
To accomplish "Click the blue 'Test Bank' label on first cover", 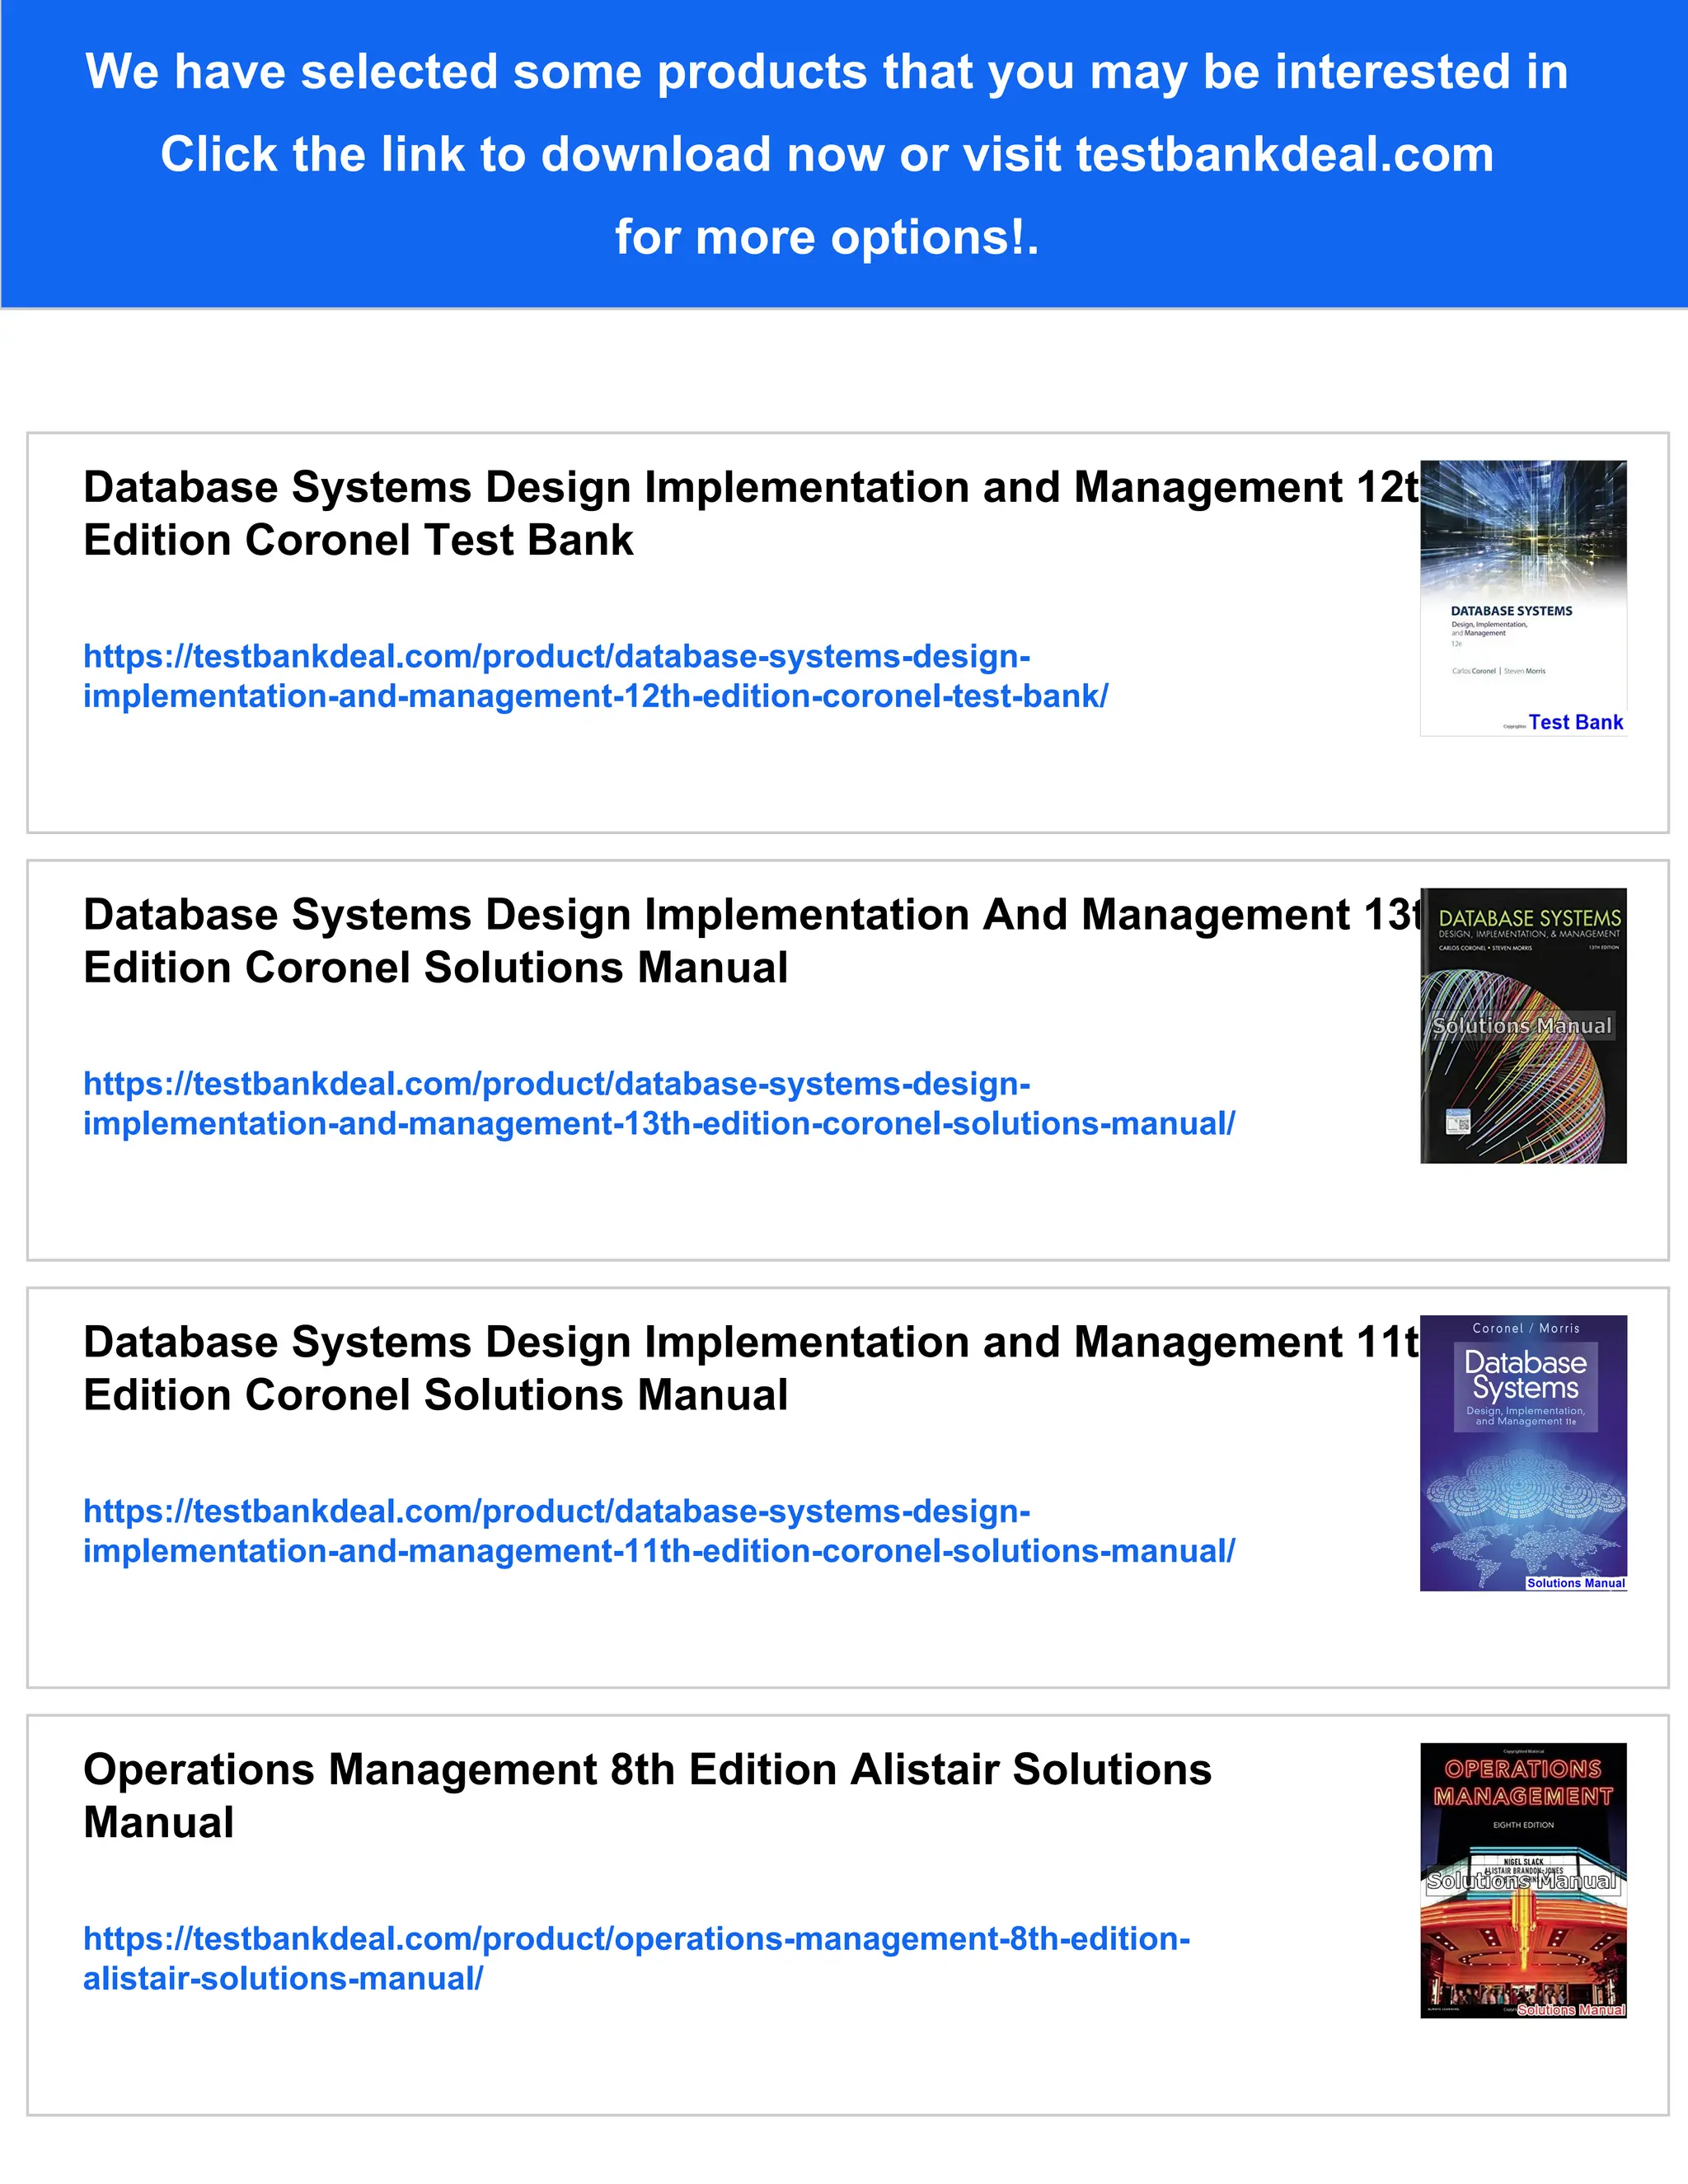I will 1575,722.
